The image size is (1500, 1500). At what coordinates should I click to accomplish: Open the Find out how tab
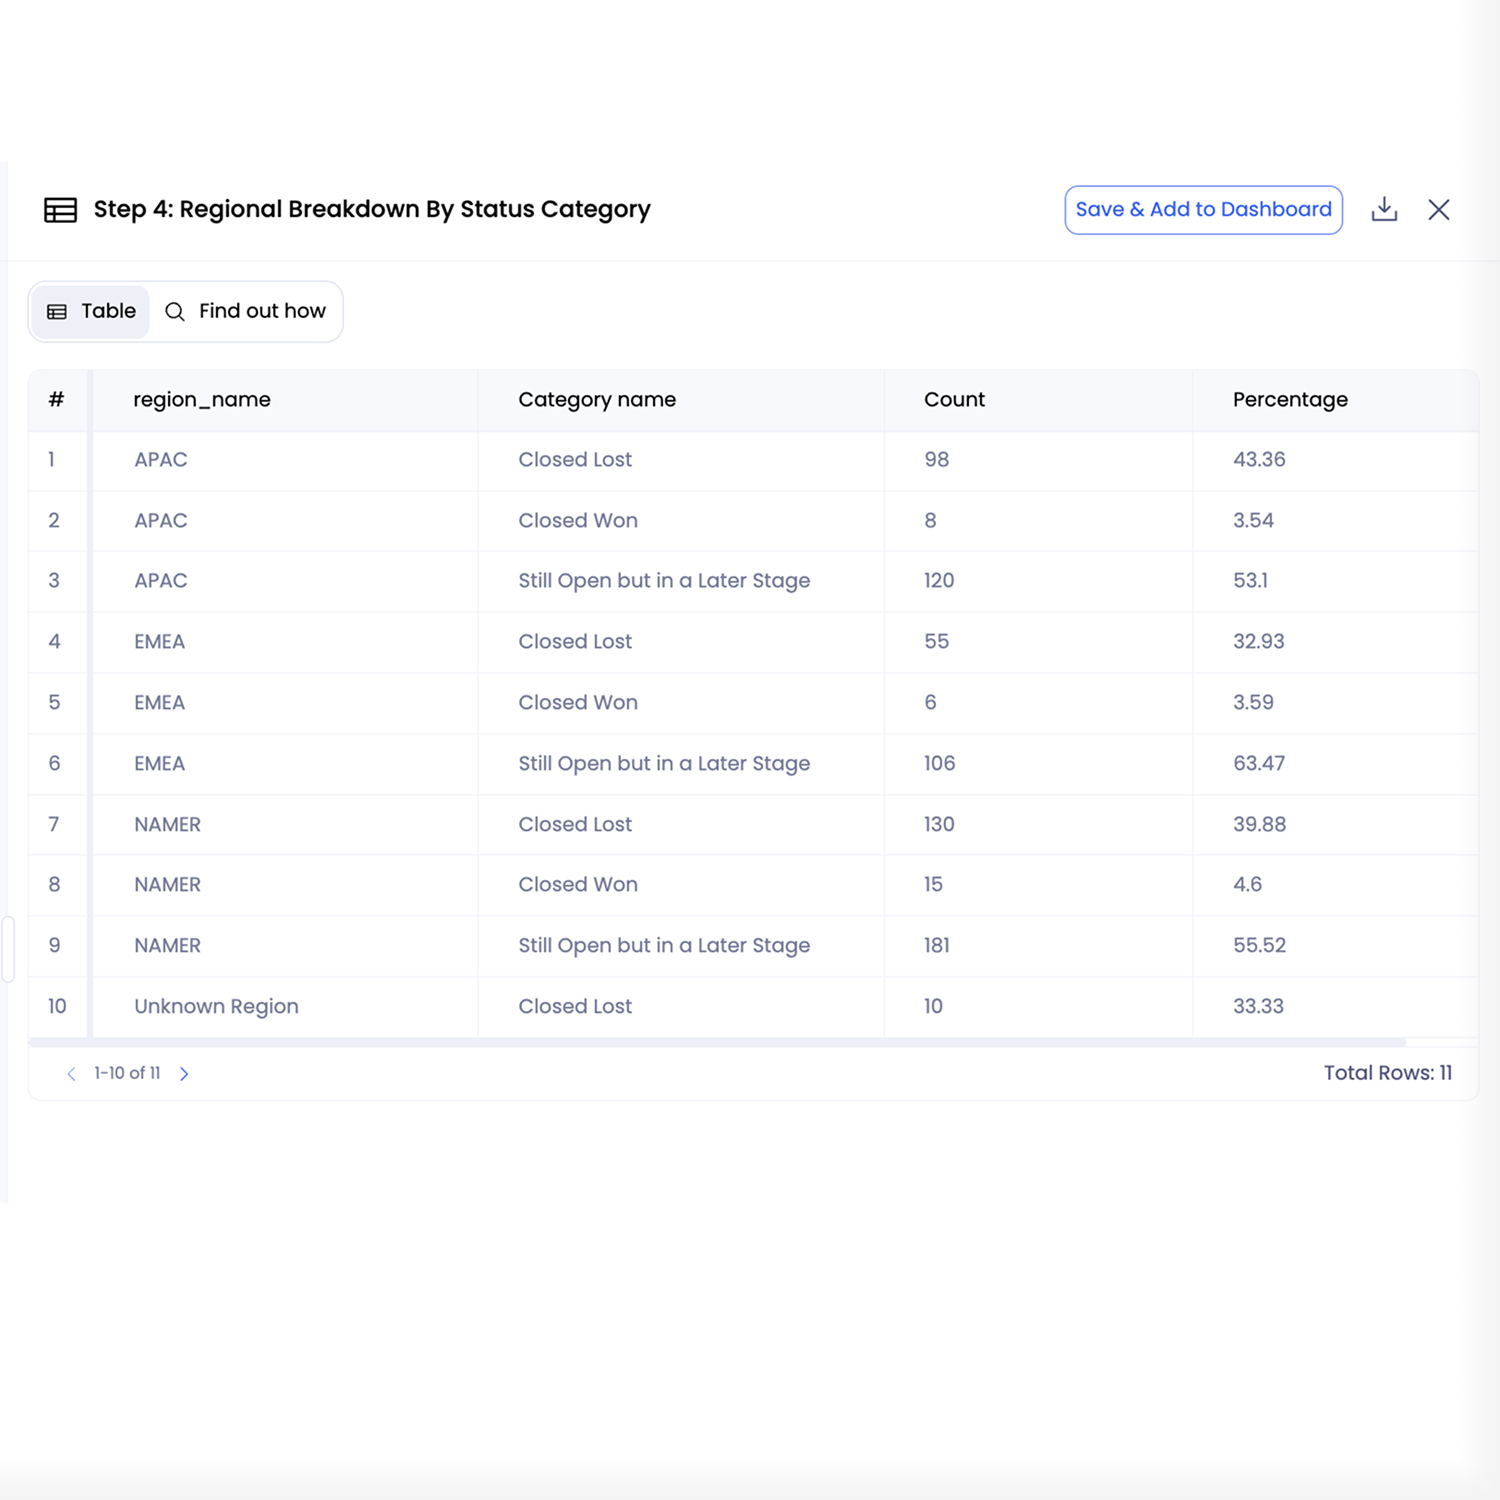click(x=245, y=311)
